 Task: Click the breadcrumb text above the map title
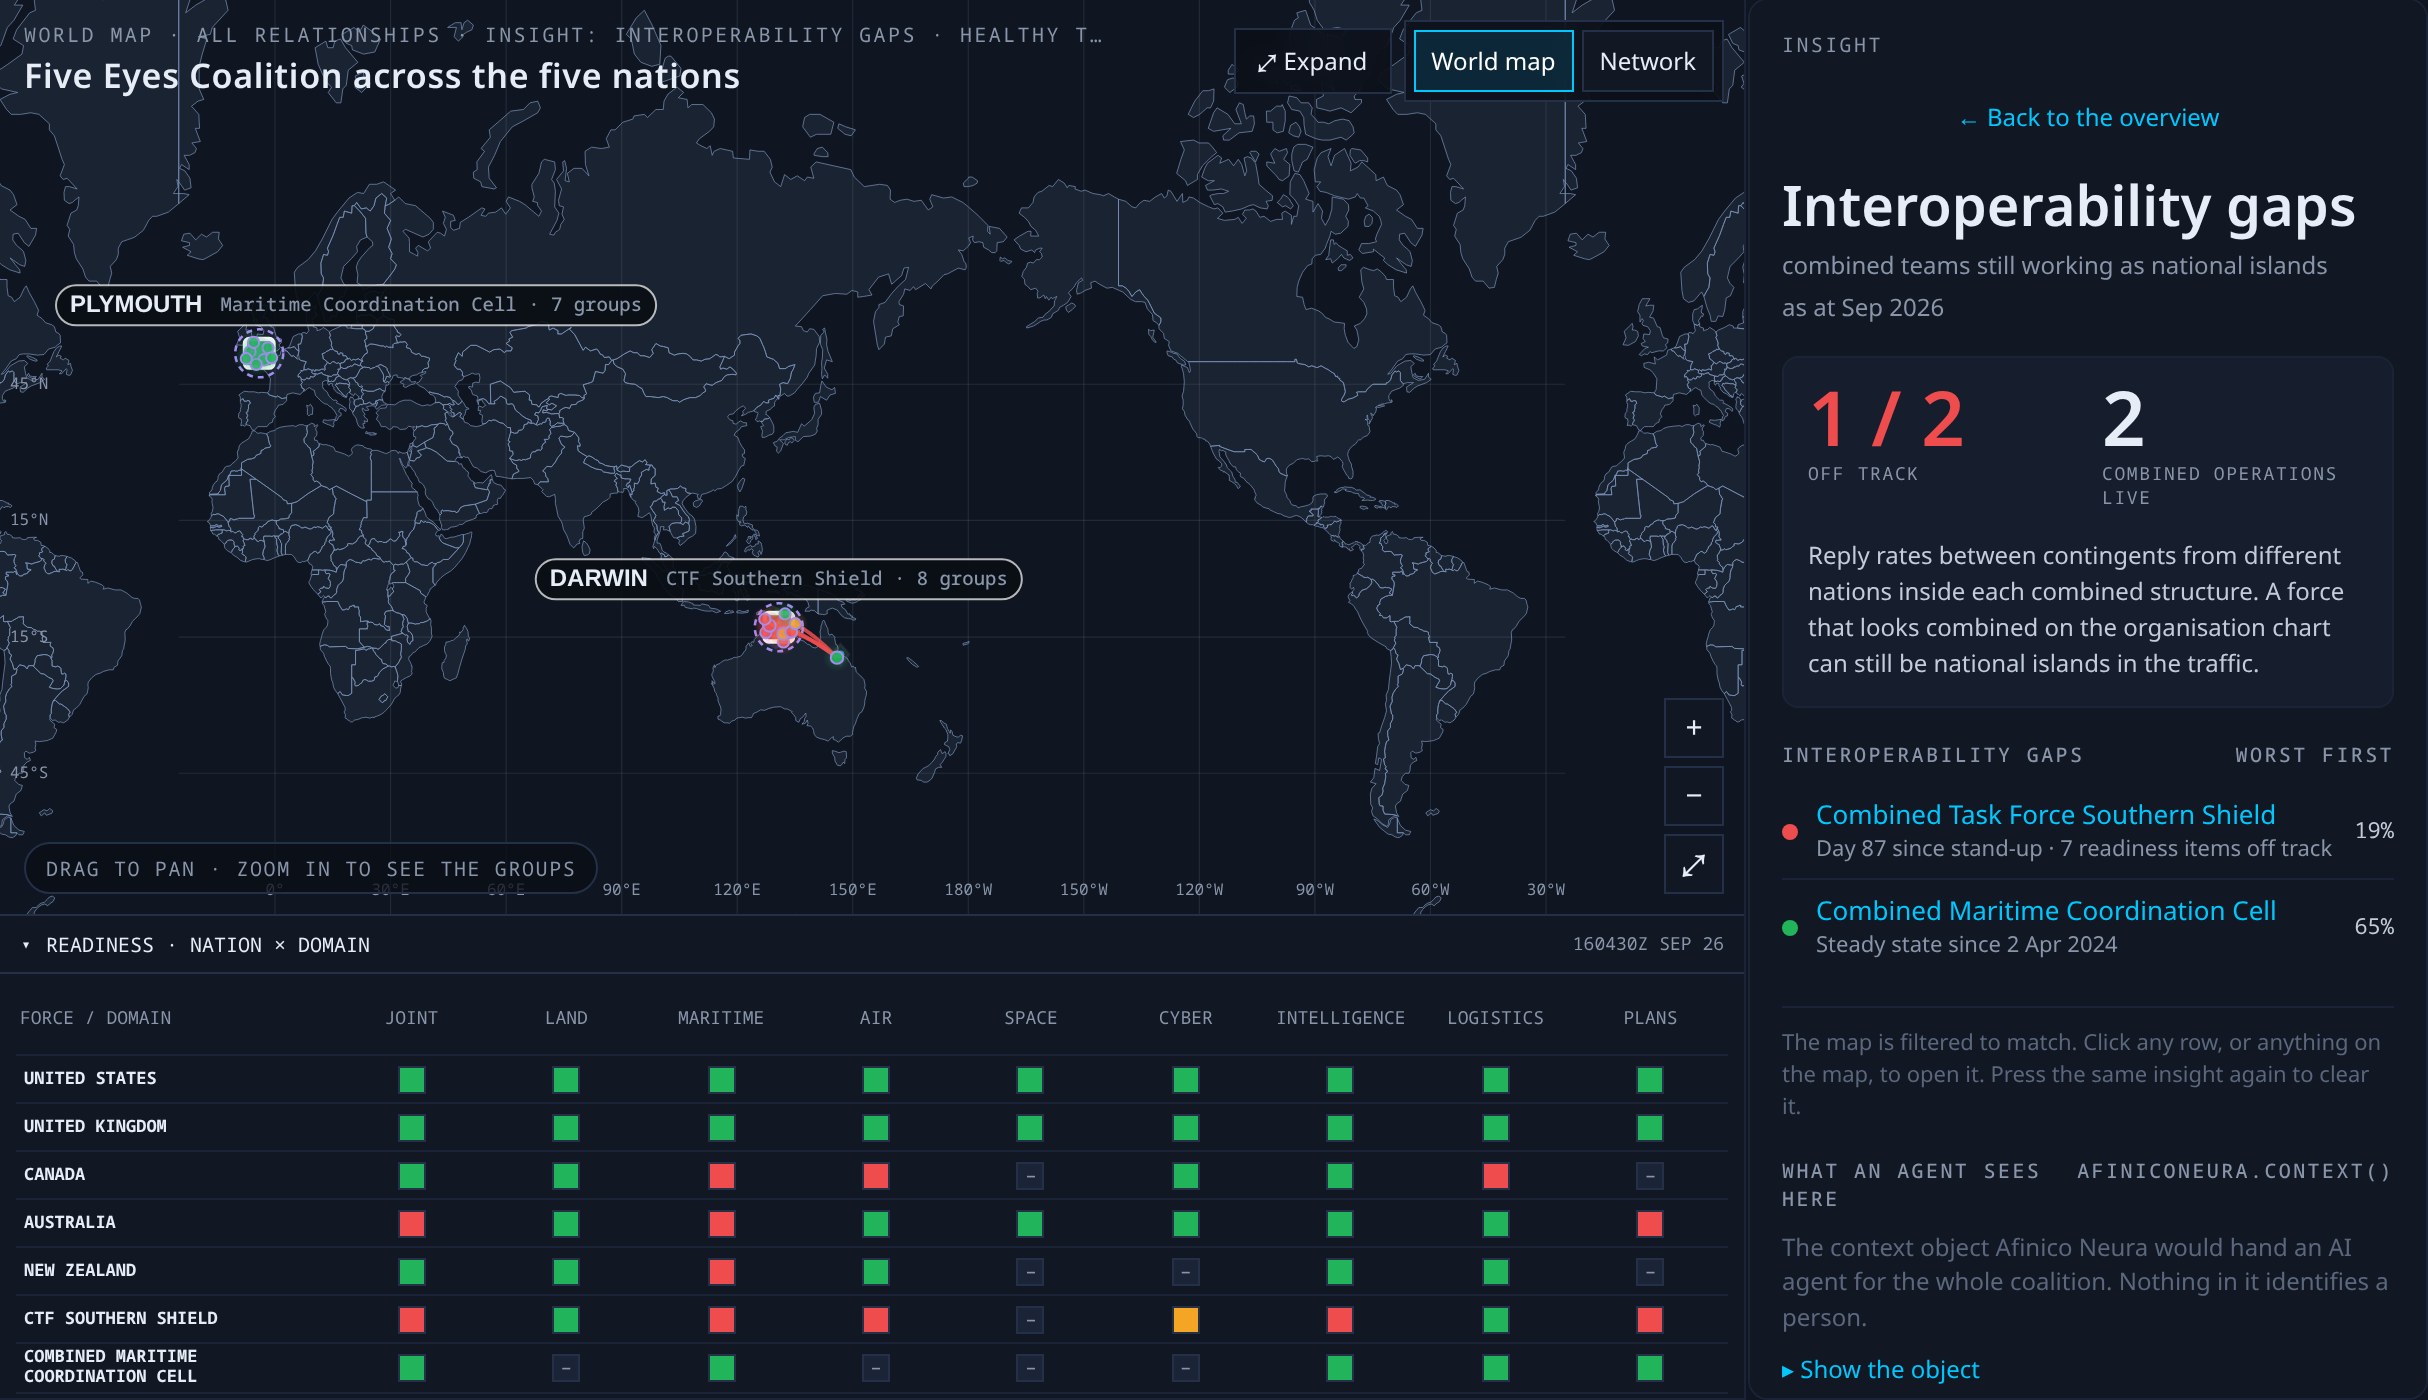(563, 35)
